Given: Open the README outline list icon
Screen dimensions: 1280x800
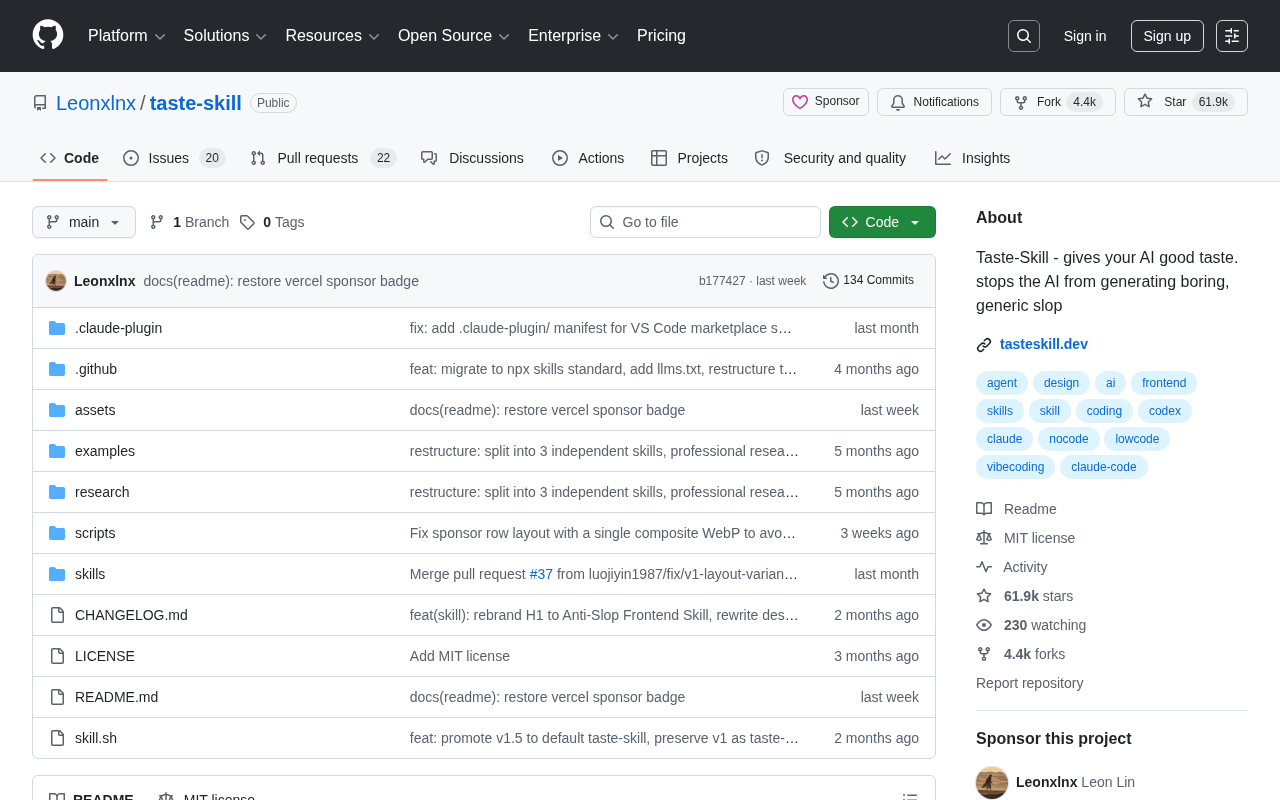Looking at the screenshot, I should 910,798.
